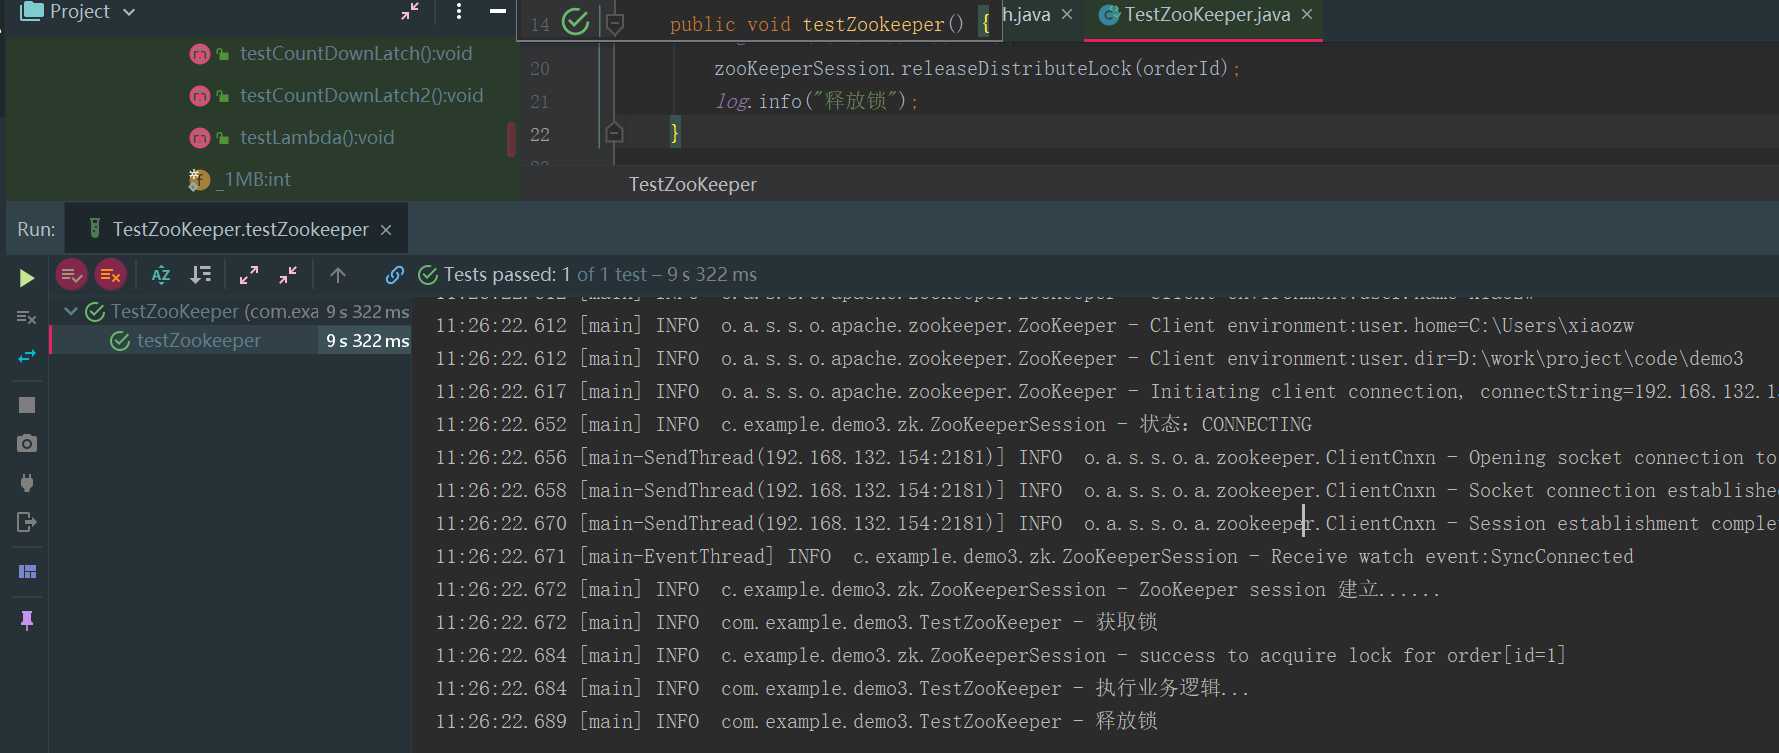
Task: Click the green run gutter icon beside testZookeeper()
Action: coord(575,22)
